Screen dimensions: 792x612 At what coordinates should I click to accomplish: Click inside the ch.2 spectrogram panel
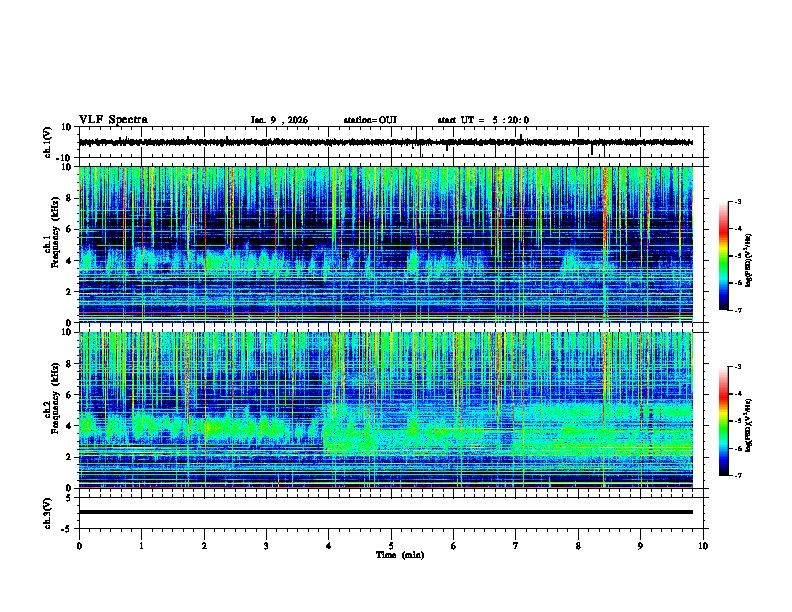point(385,410)
